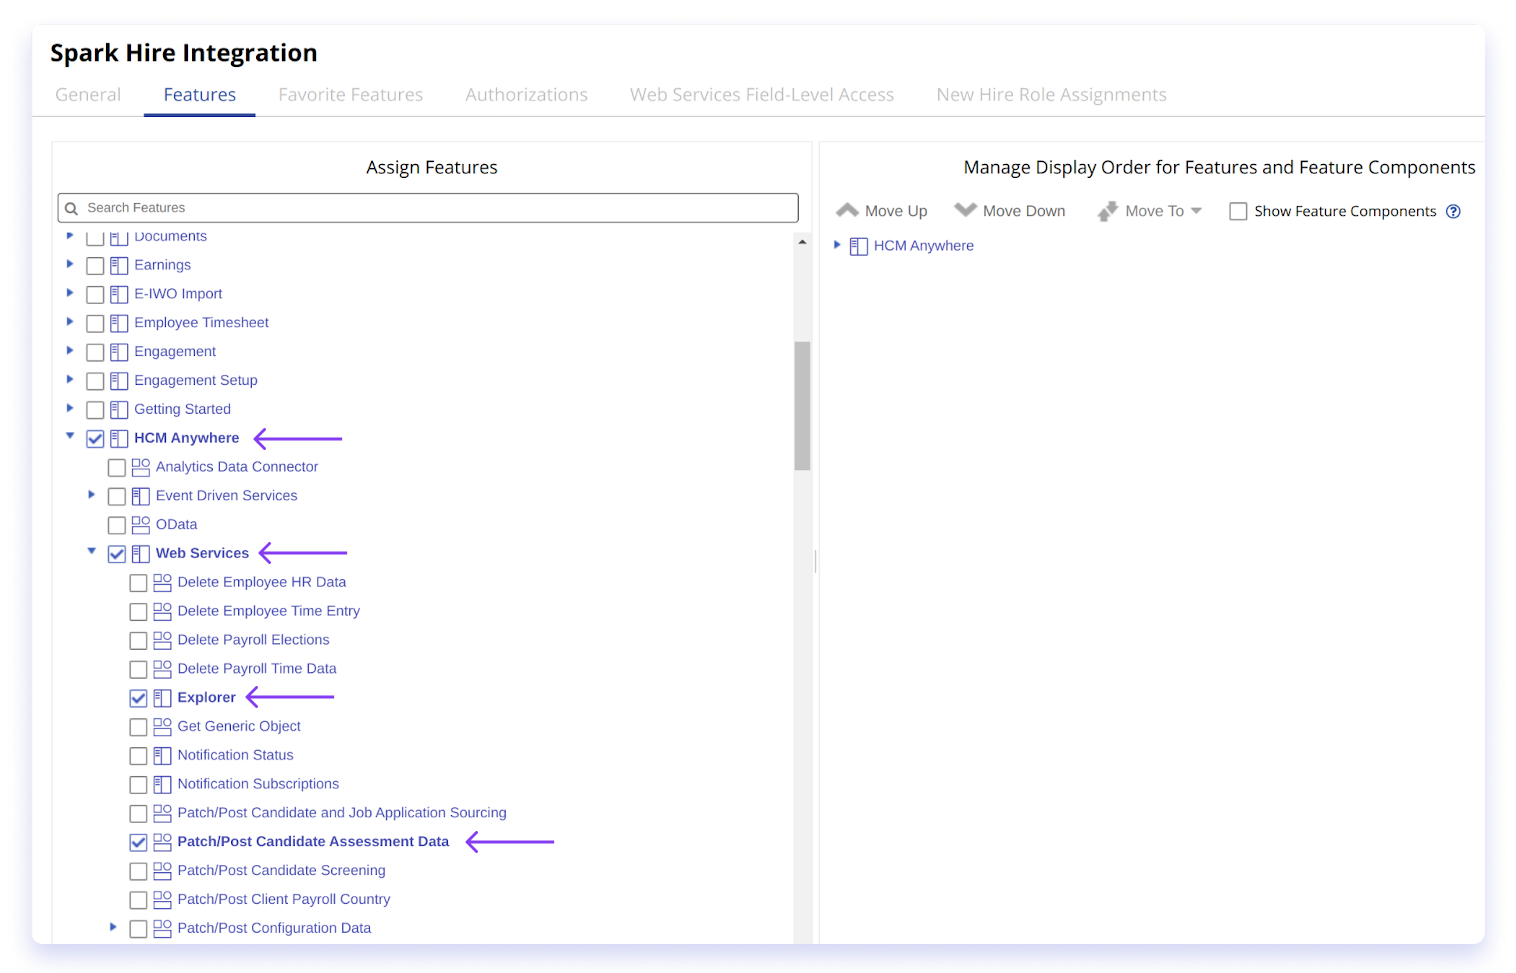Expand HCM Anywhere in display order panel
1516x973 pixels.
837,244
